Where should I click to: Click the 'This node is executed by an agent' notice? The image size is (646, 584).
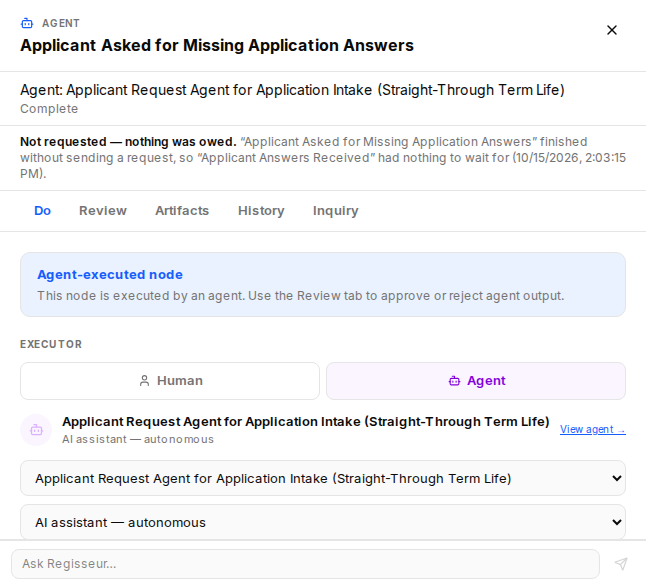tap(301, 296)
